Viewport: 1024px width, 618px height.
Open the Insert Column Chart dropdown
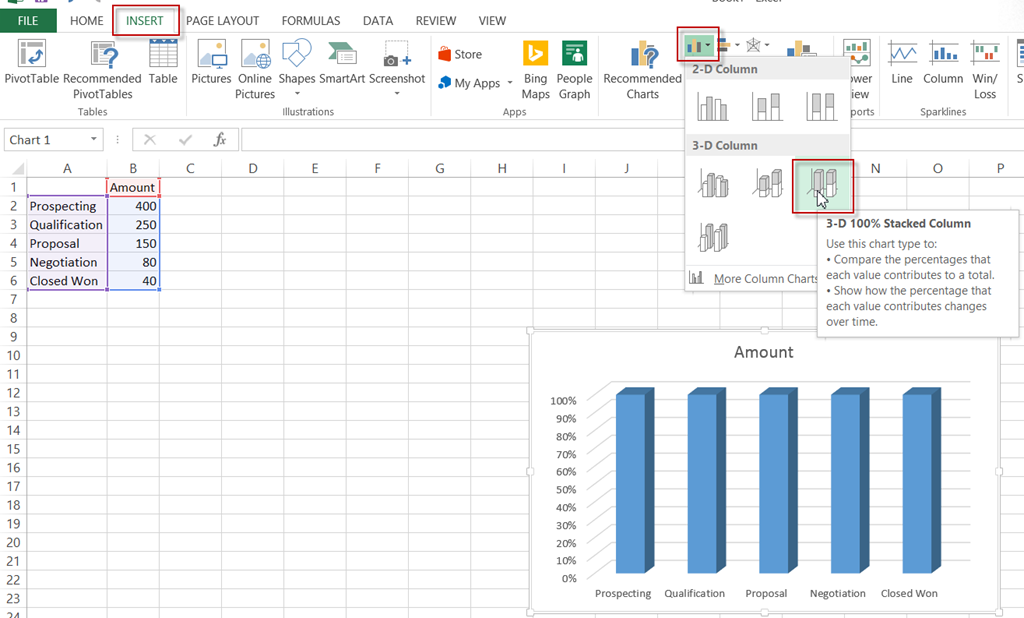tap(698, 45)
